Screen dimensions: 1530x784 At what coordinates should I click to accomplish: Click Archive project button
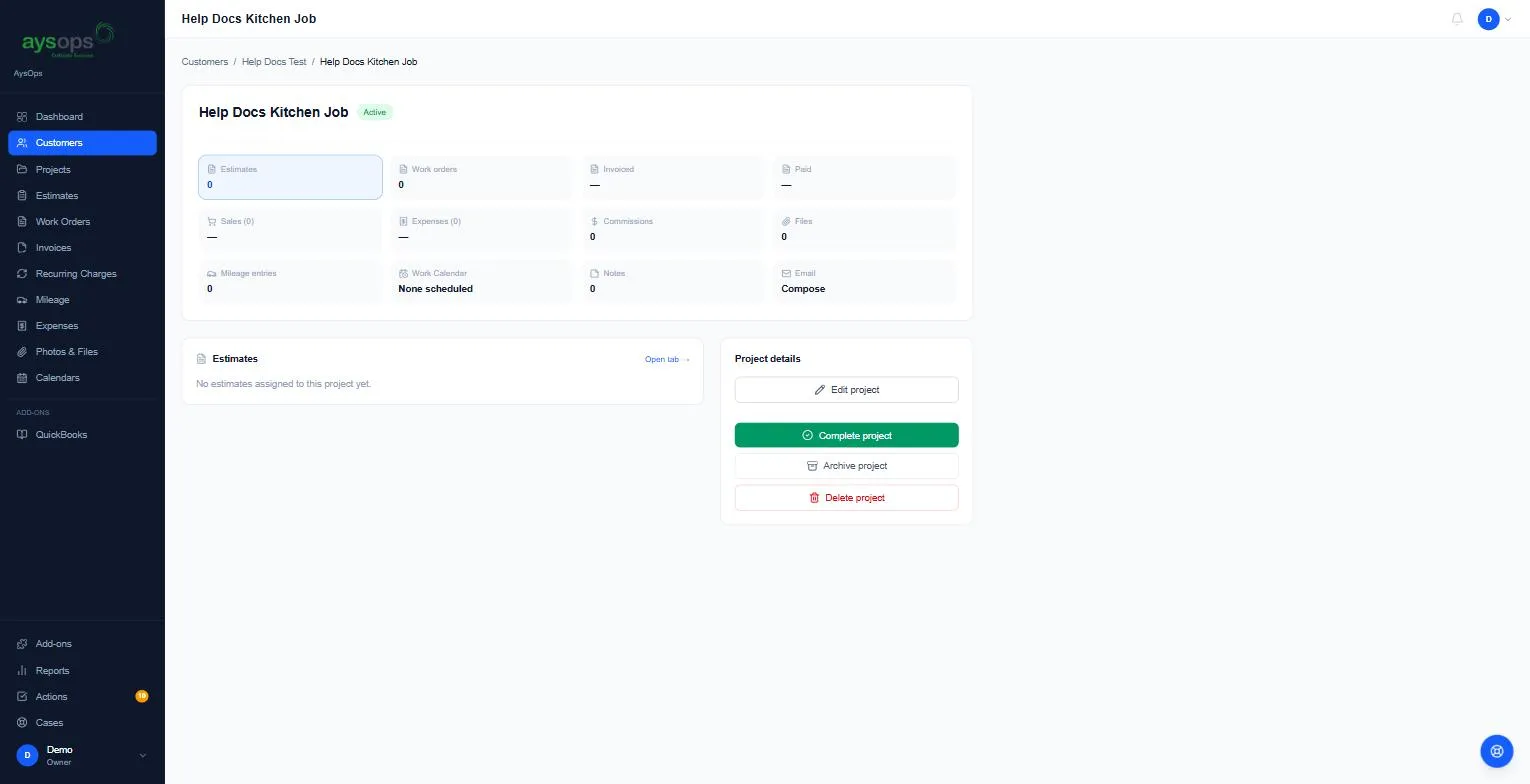[x=846, y=466]
